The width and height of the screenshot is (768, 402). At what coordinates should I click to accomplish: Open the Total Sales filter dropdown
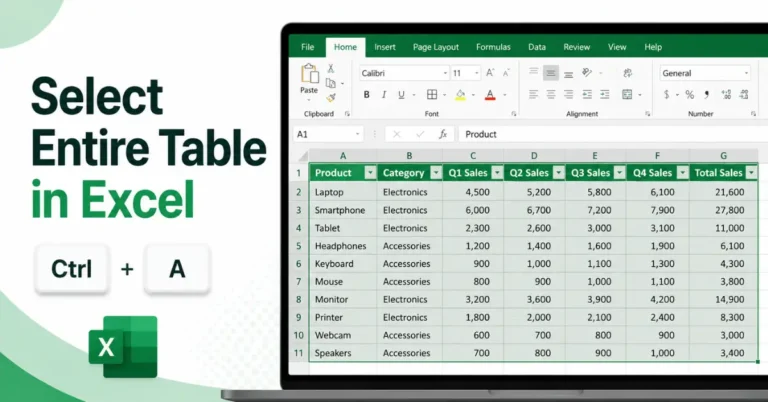[x=751, y=173]
